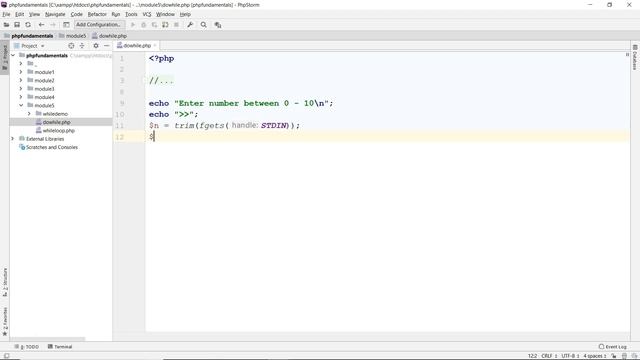Open the Edit menu

tap(20, 14)
